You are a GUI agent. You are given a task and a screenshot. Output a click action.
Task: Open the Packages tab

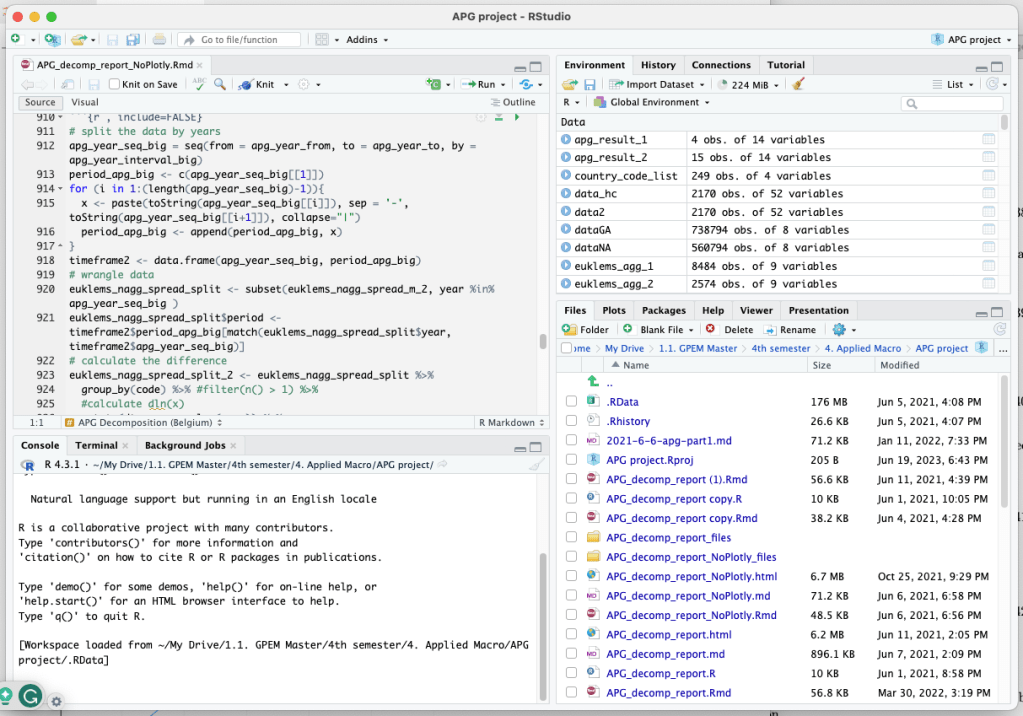coord(663,311)
